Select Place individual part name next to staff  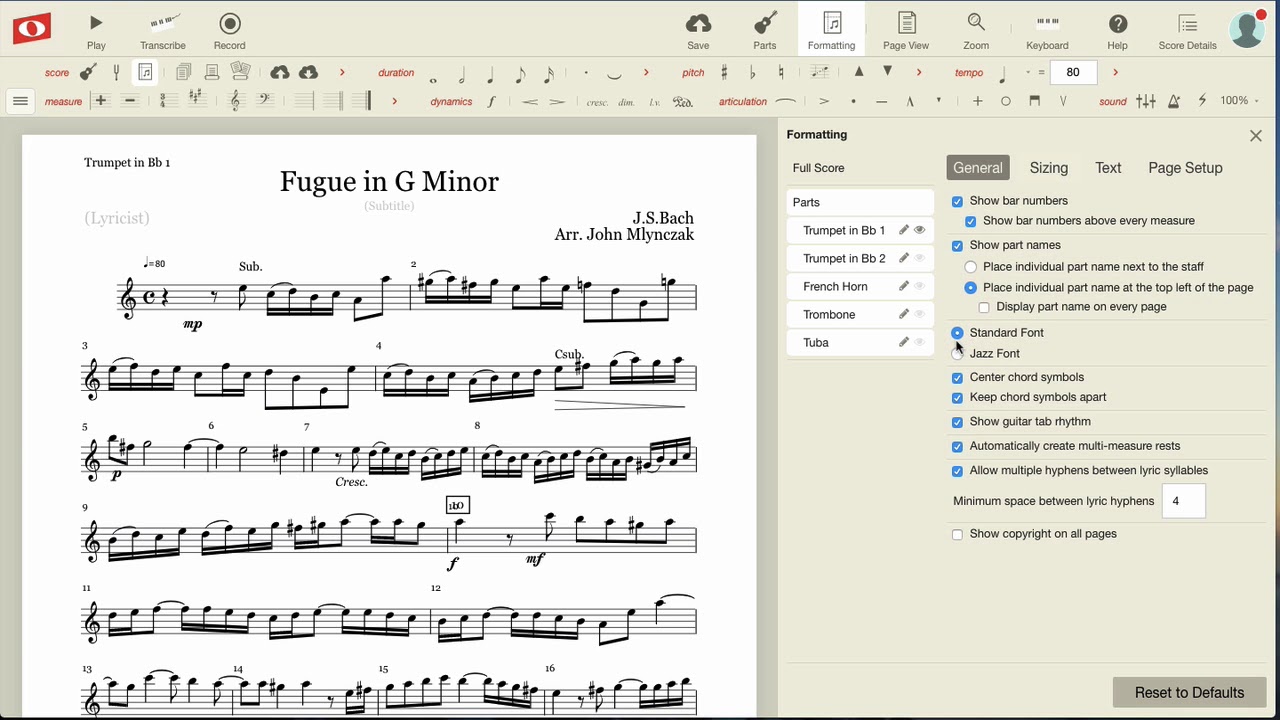(x=970, y=267)
